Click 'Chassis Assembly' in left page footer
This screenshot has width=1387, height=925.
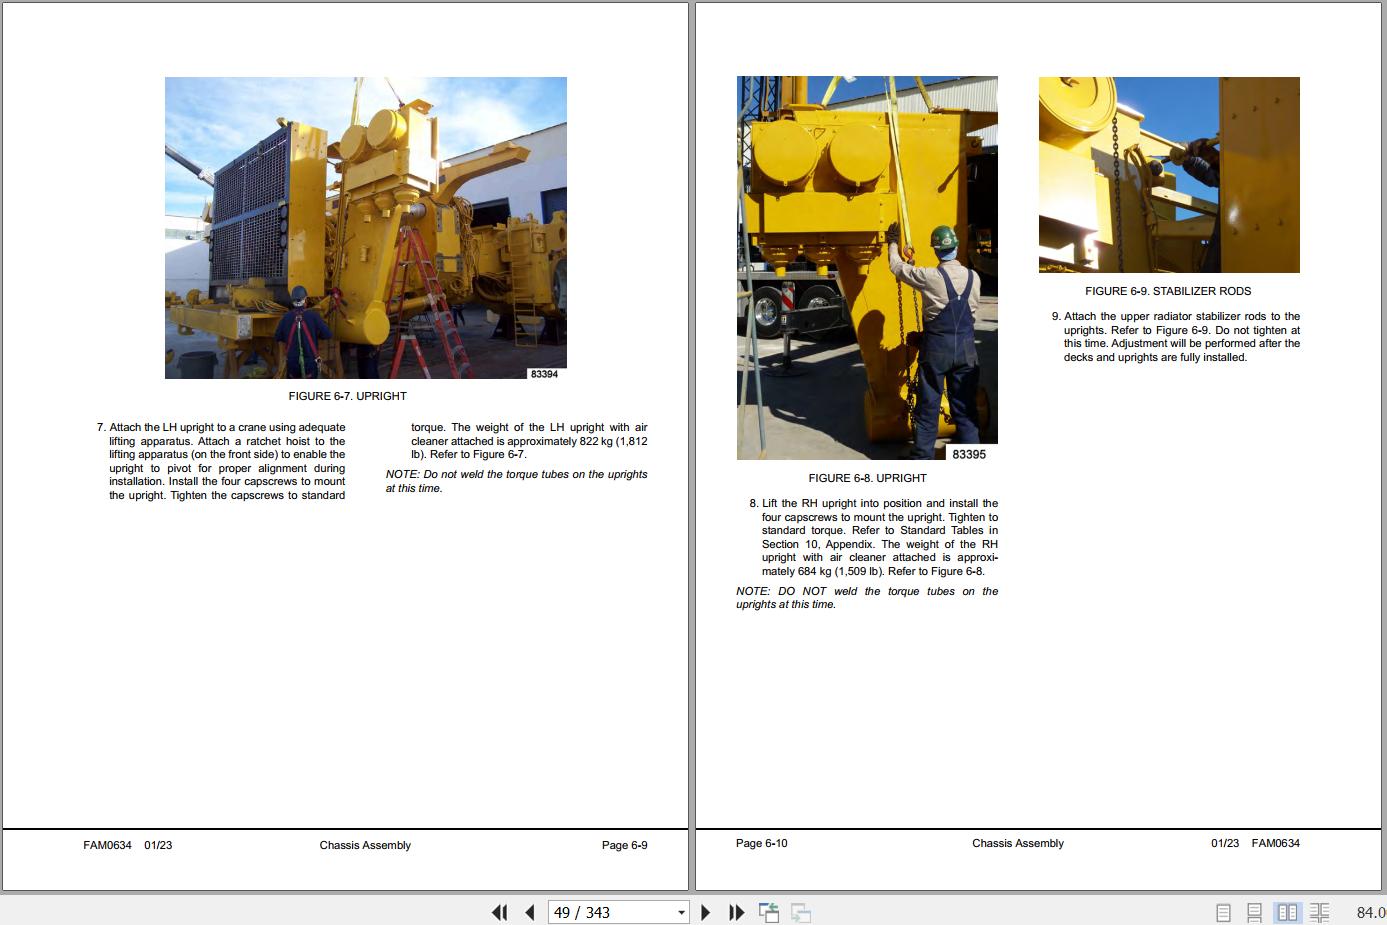pos(365,845)
